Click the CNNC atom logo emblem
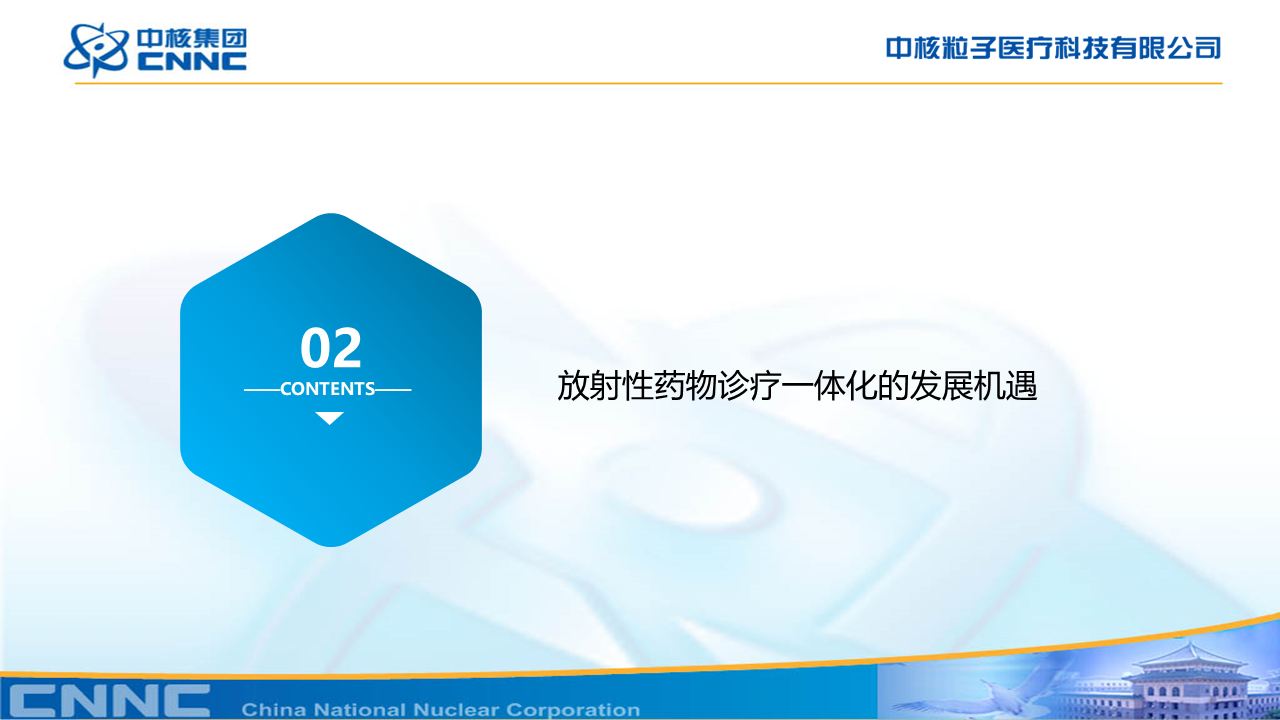 click(96, 50)
